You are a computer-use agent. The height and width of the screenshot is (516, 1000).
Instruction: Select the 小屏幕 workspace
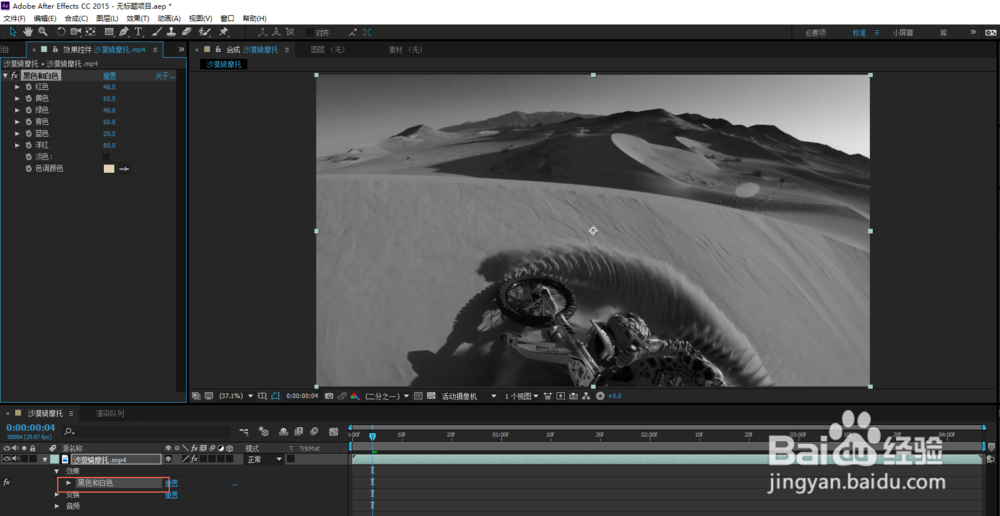pos(903,33)
